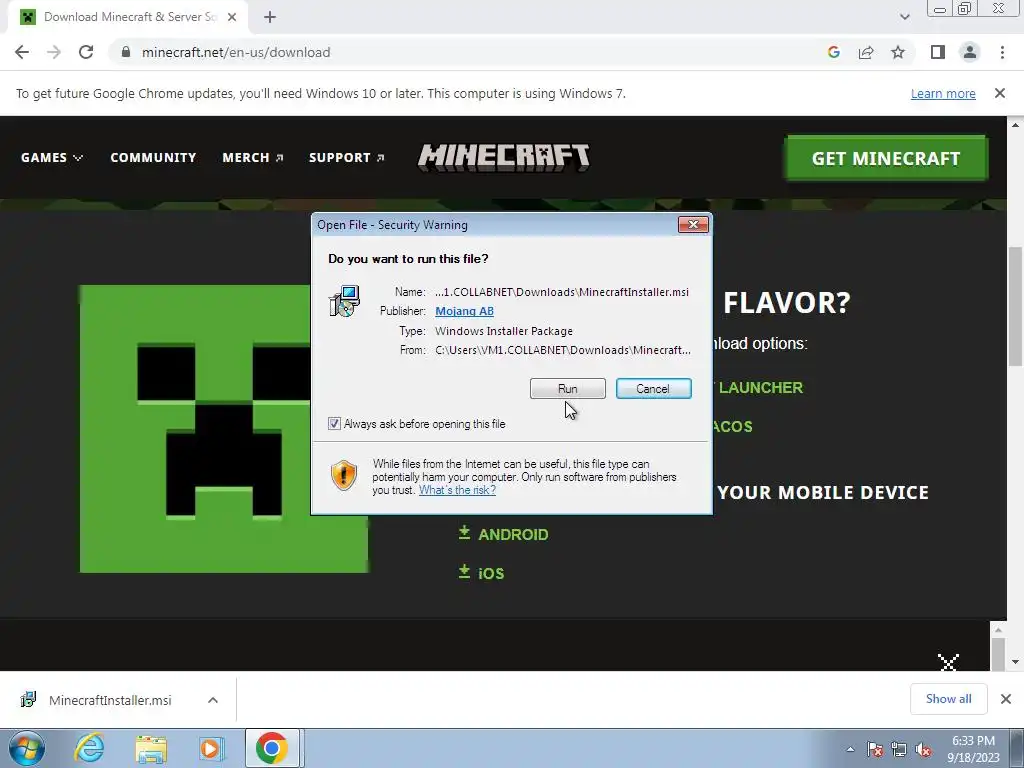Click the scrollbar down arrow

click(x=1015, y=662)
